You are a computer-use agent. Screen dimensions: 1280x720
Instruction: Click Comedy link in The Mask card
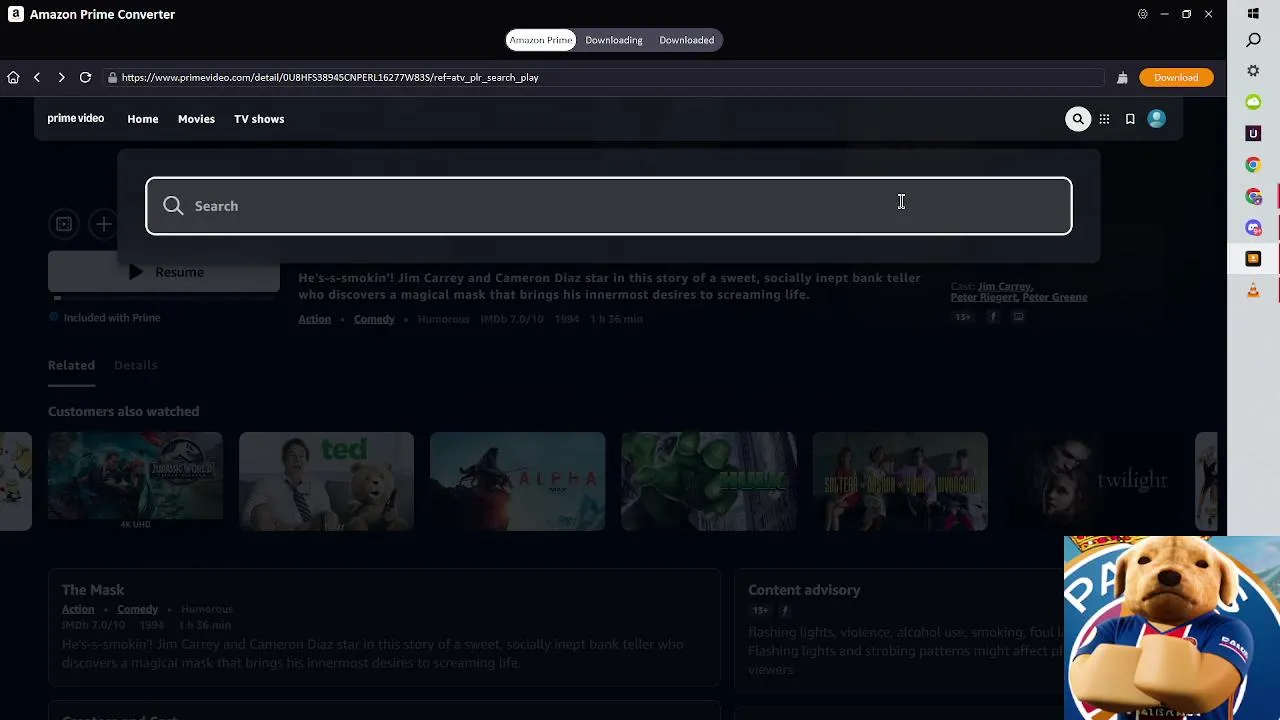tap(137, 609)
